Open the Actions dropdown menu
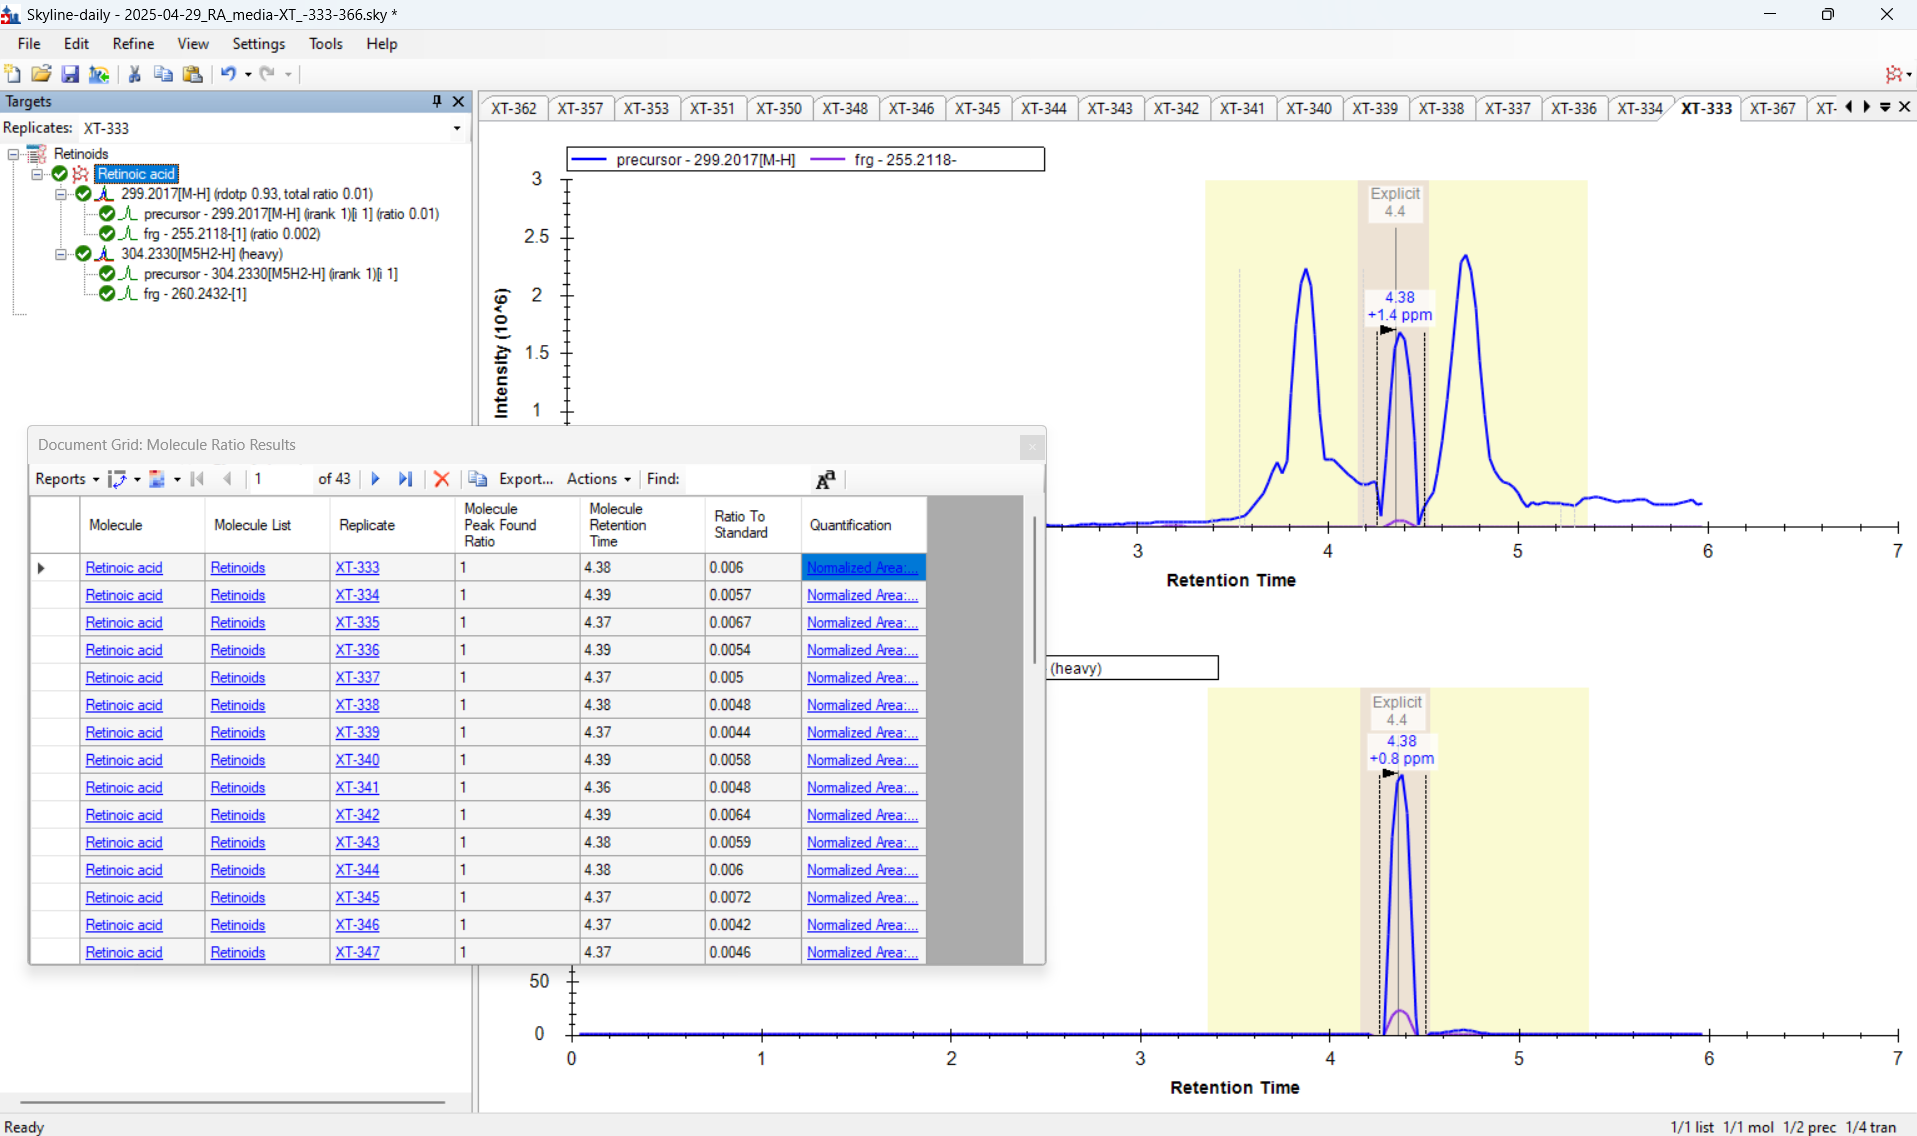 click(598, 479)
